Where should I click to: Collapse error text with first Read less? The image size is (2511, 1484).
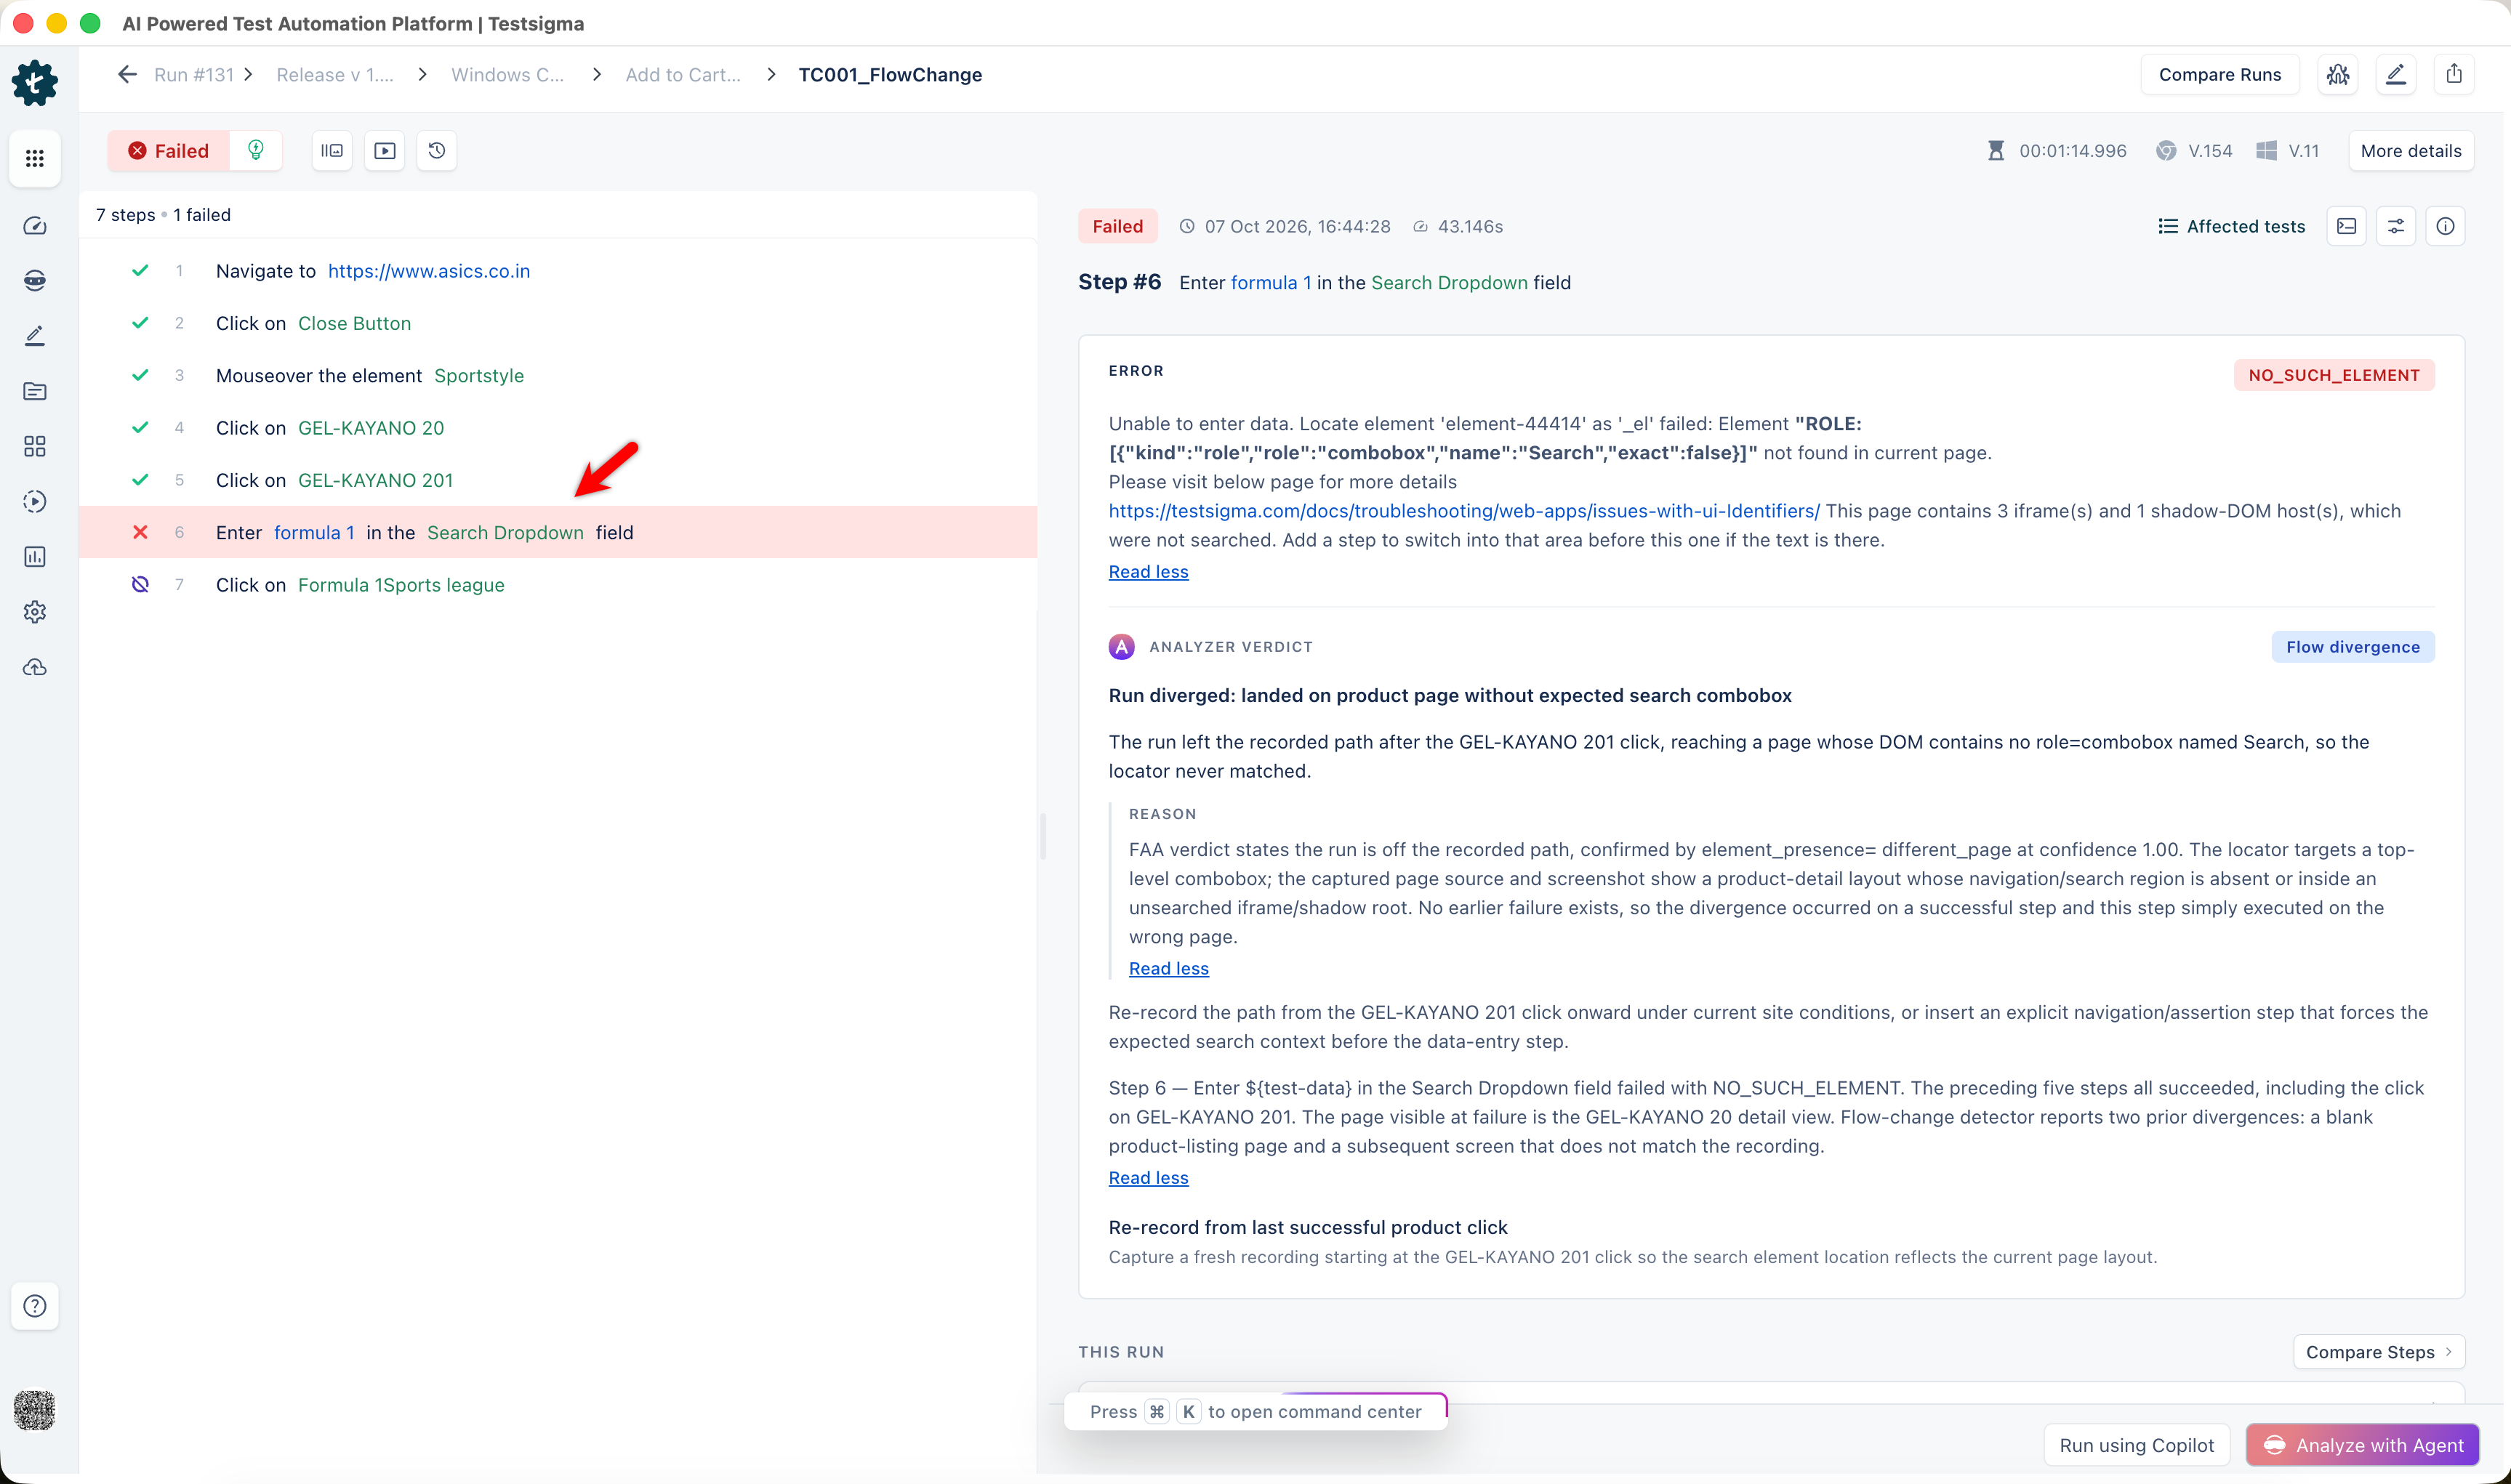[1148, 572]
